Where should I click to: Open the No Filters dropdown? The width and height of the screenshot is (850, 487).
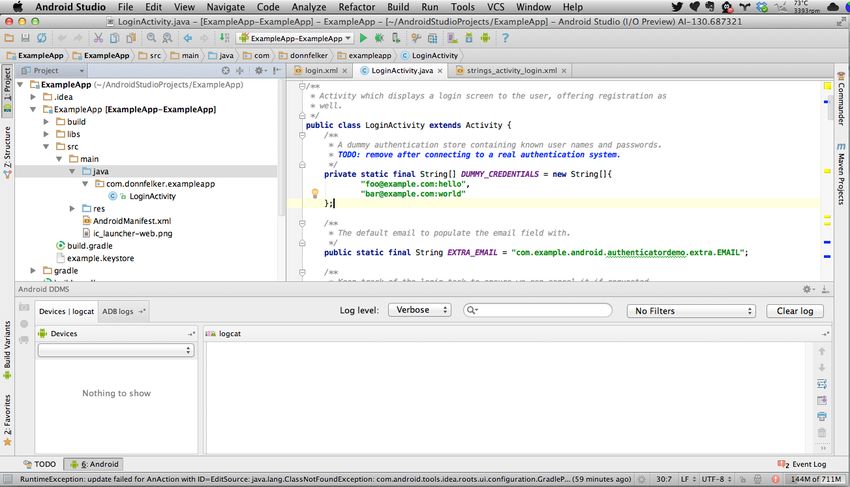pos(691,311)
